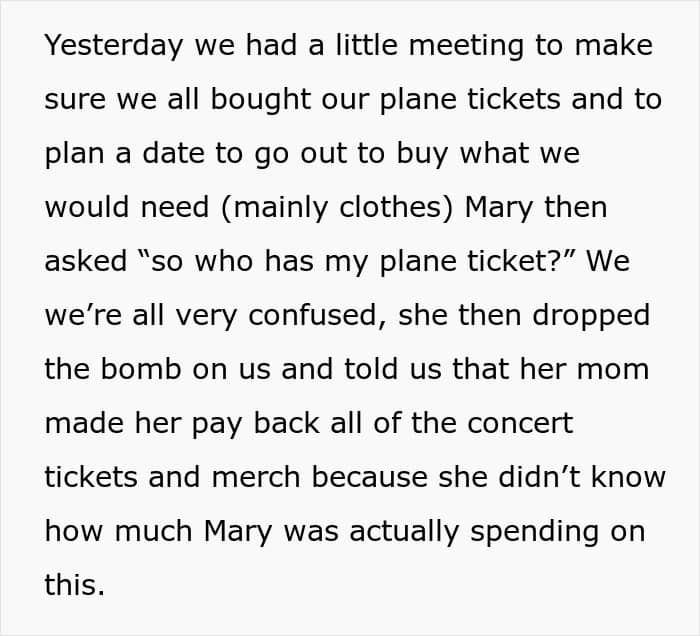Click the word "confused," in the text
The image size is (700, 636).
[x=317, y=316]
